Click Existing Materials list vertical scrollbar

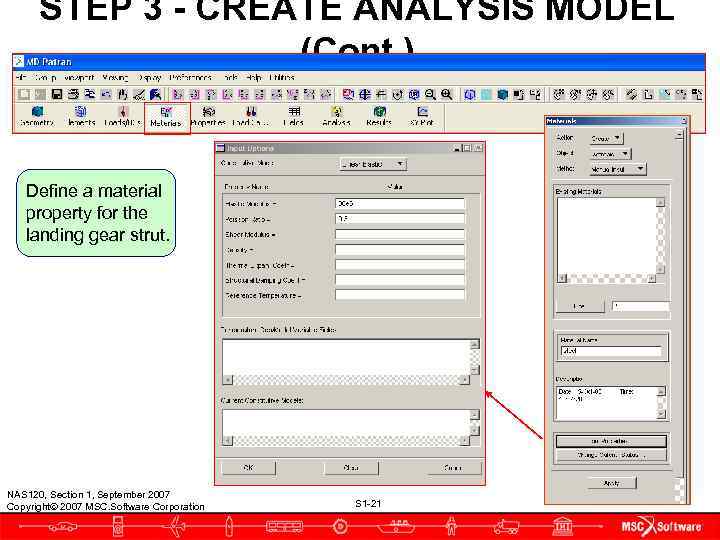point(660,236)
